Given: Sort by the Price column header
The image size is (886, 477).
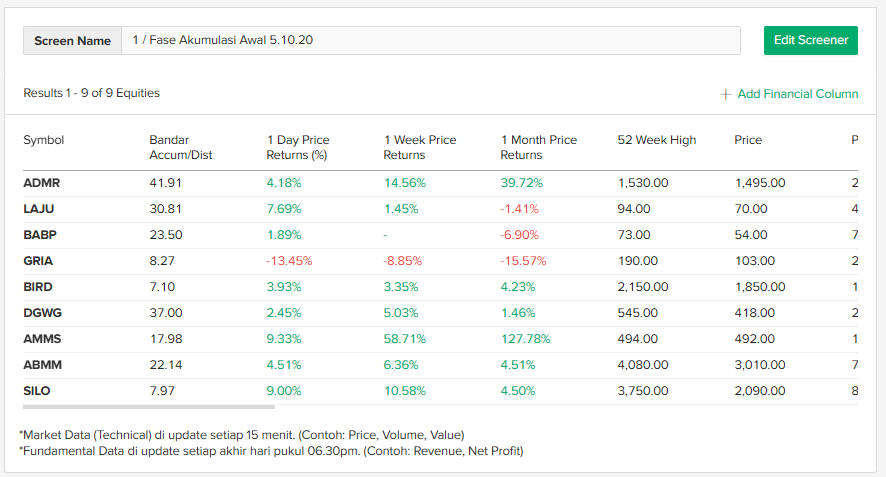Looking at the screenshot, I should [748, 140].
